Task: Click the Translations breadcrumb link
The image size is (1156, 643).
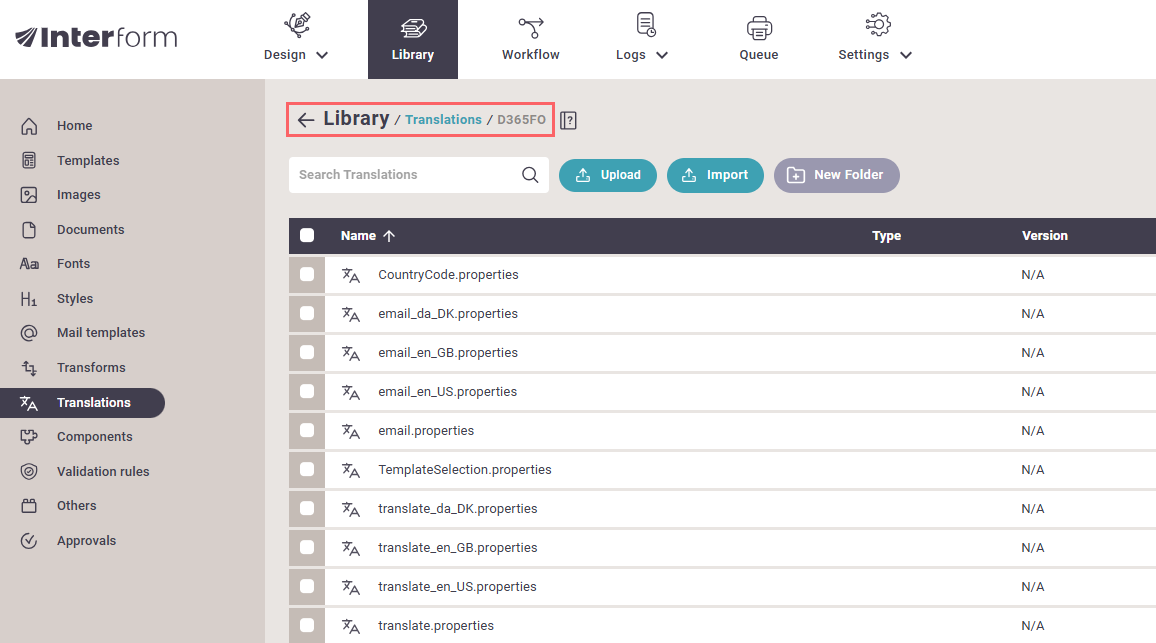Action: click(x=443, y=120)
